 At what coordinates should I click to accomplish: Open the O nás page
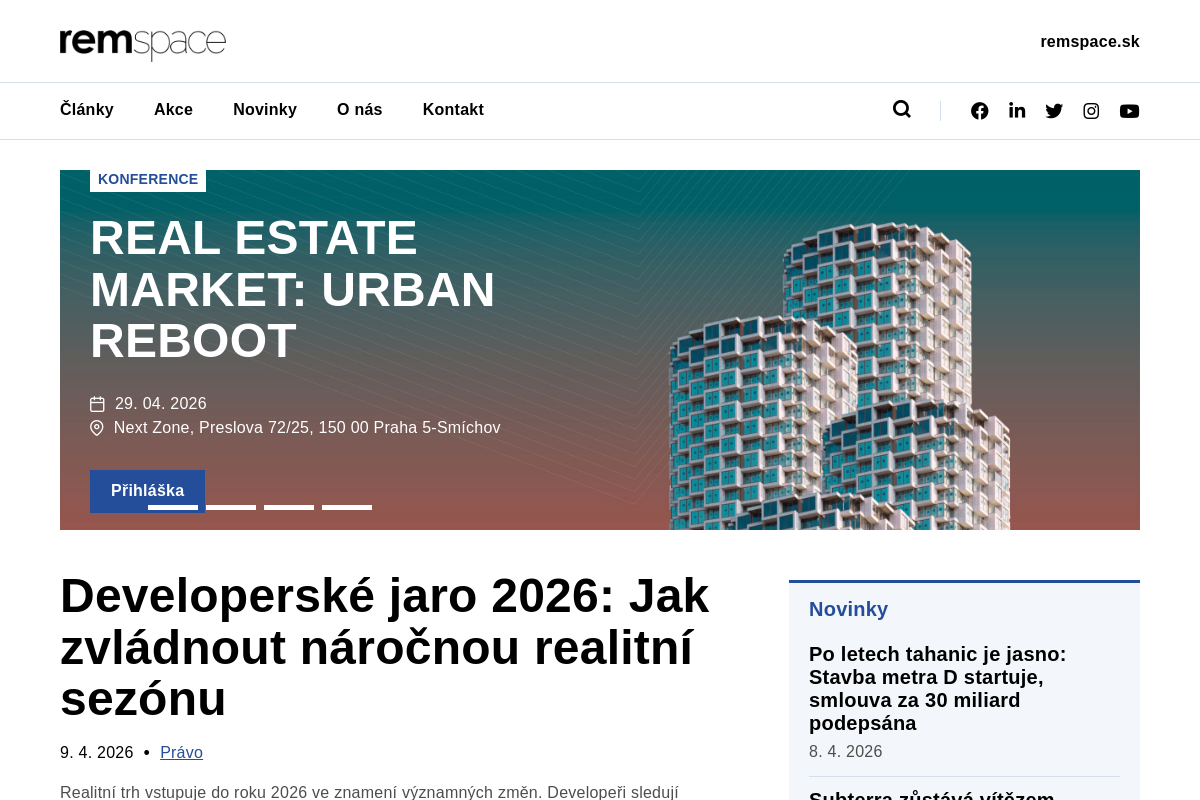point(359,110)
